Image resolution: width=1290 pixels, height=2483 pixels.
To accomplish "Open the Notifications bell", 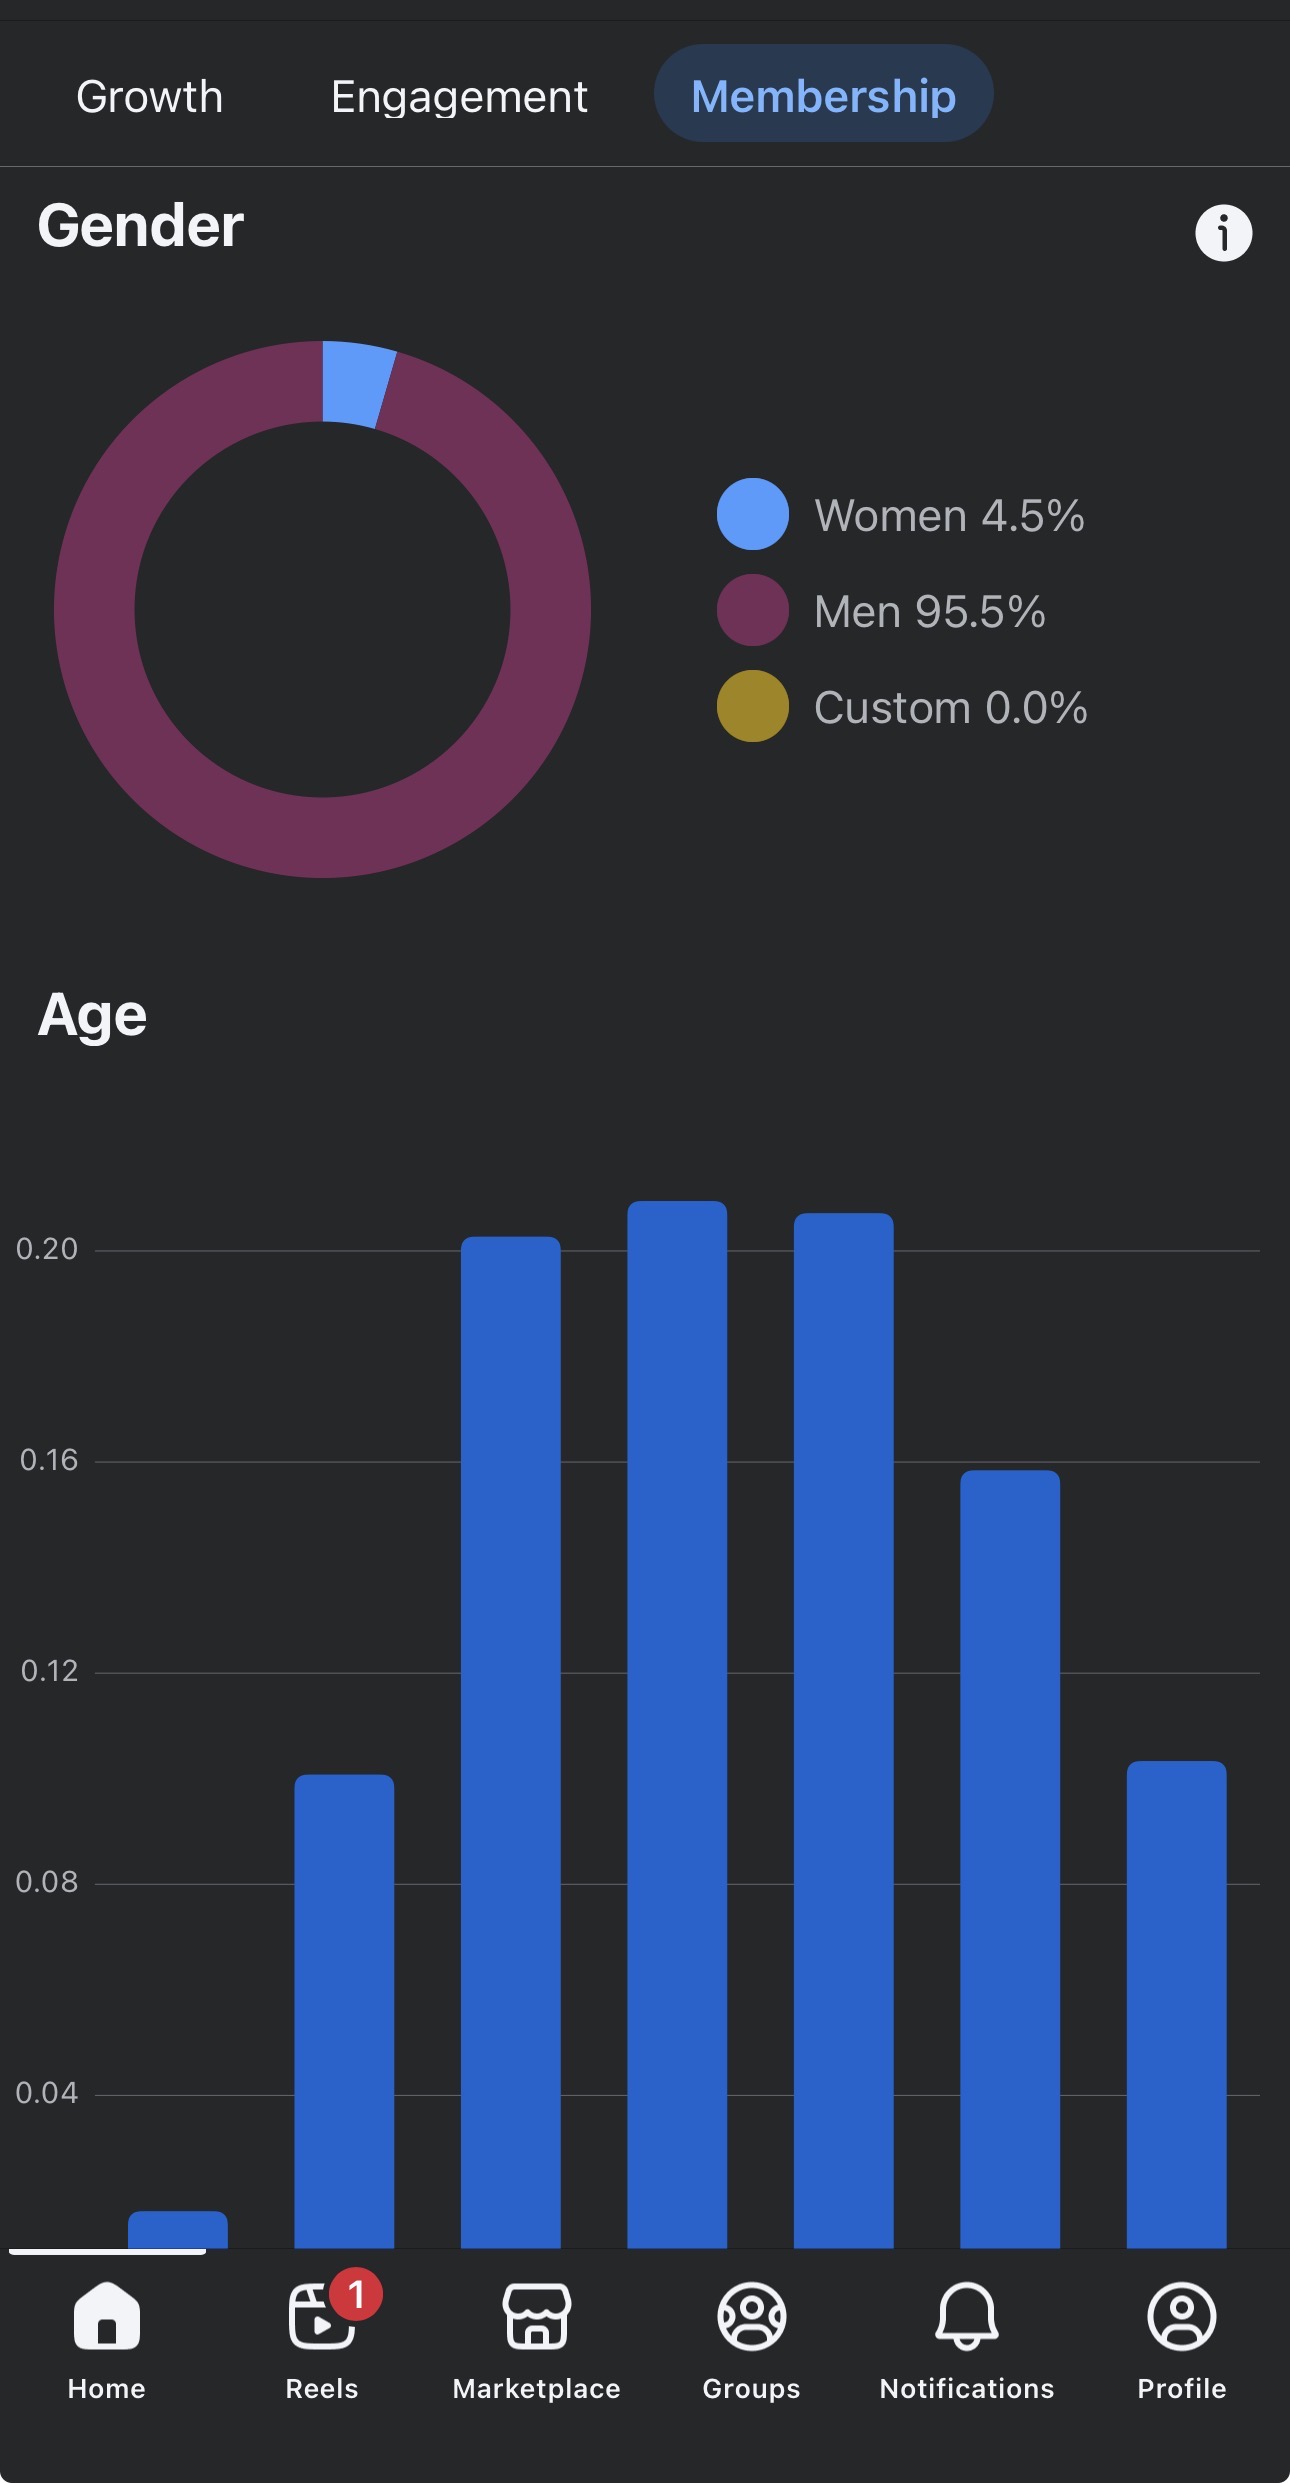I will tap(967, 2315).
